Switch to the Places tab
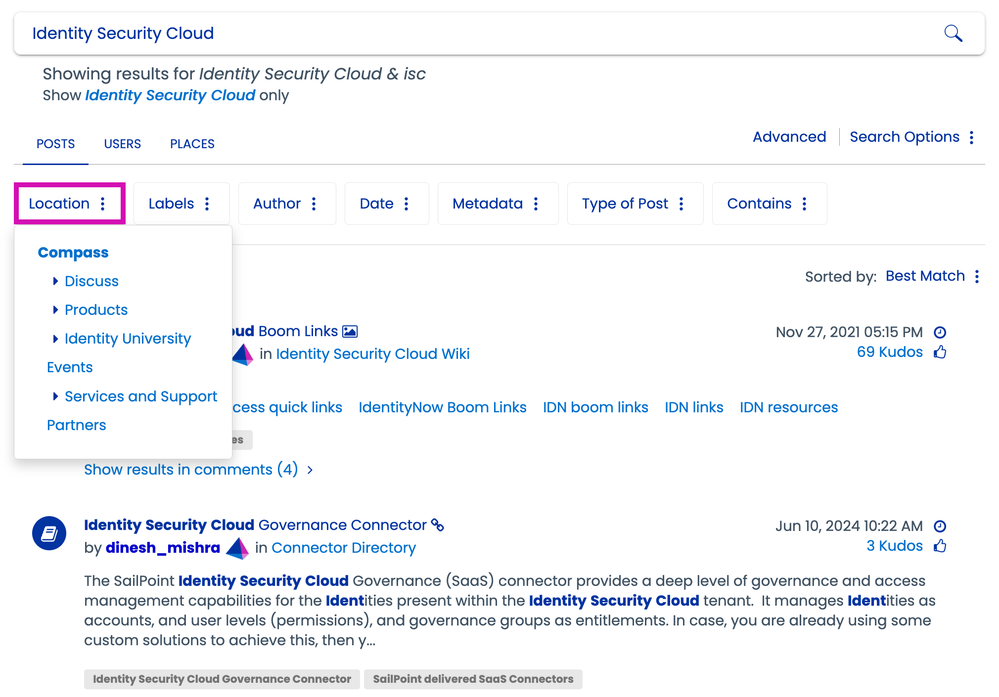999x697 pixels. 192,144
